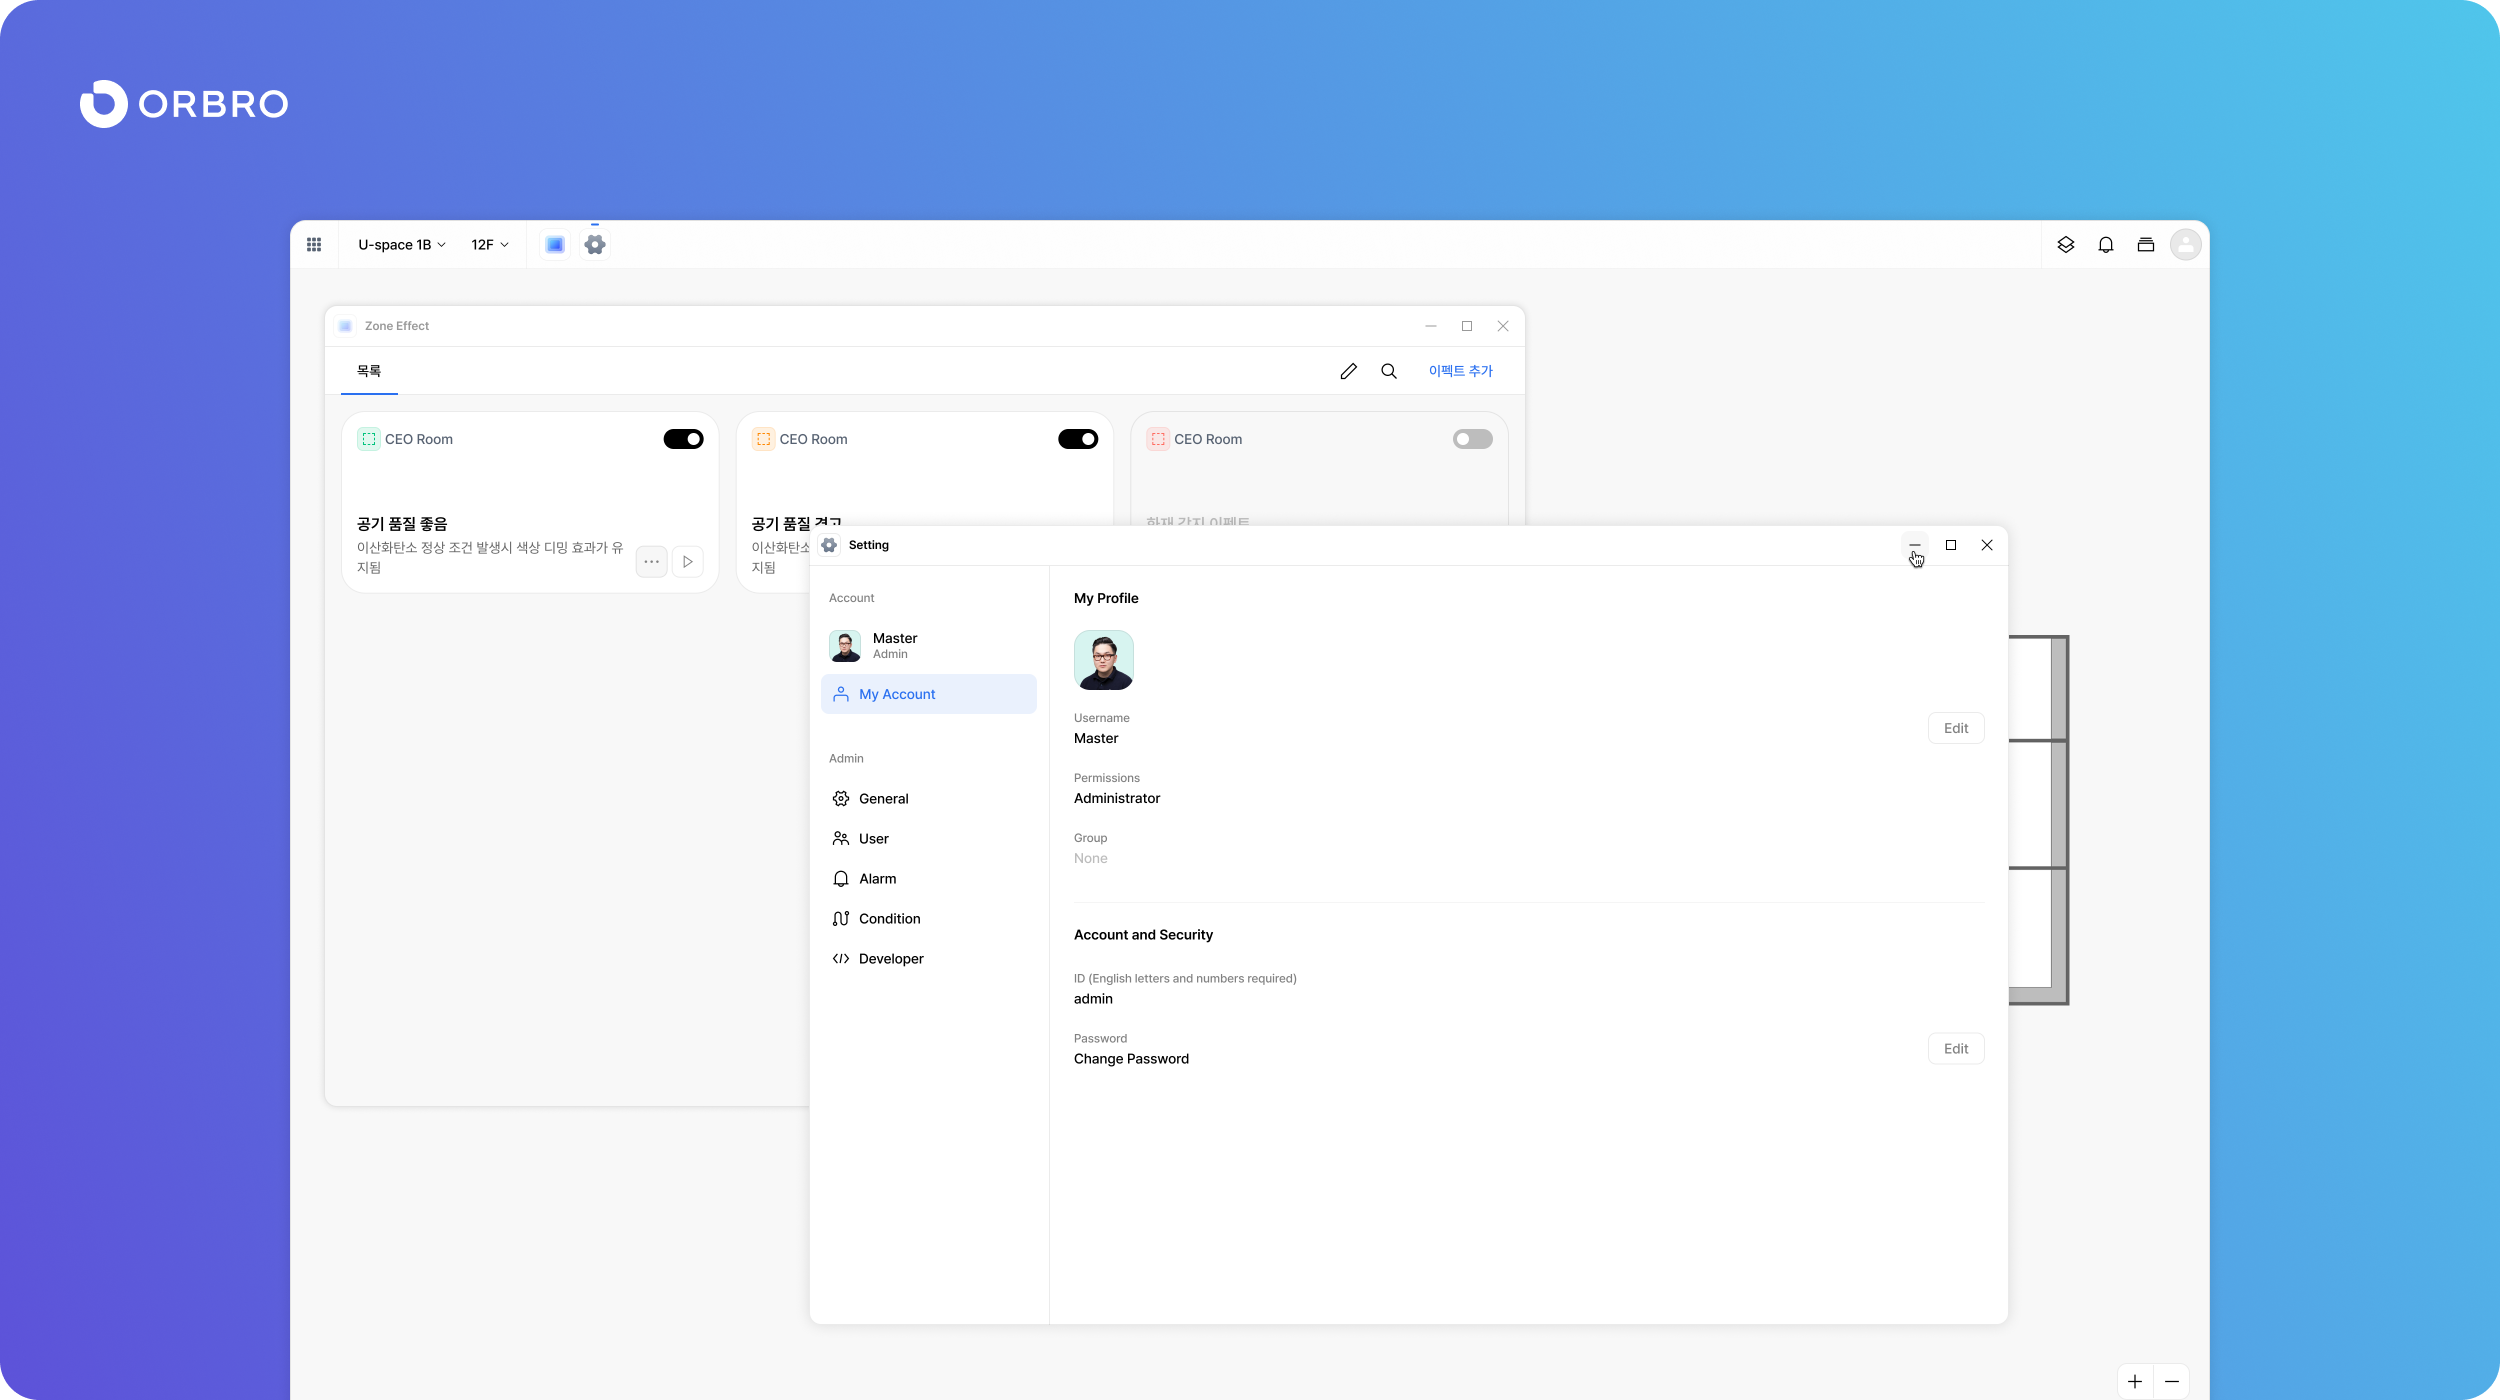This screenshot has height=1400, width=2500.
Task: Open the notification bell icon
Action: (2106, 245)
